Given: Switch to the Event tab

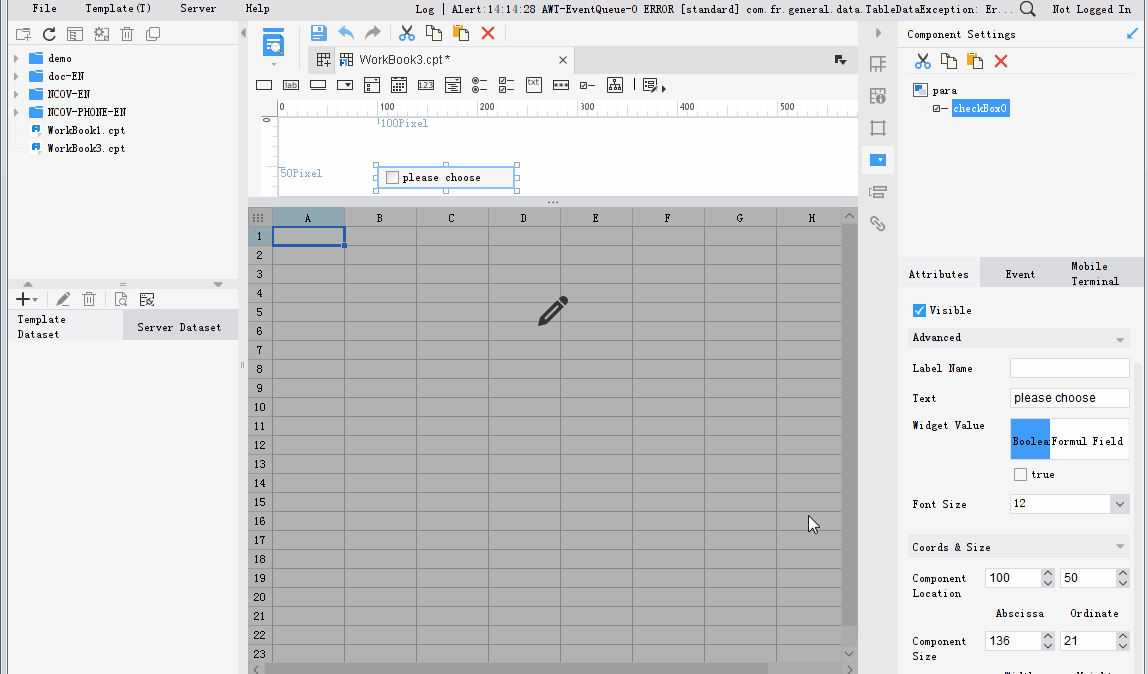Looking at the screenshot, I should (1020, 272).
